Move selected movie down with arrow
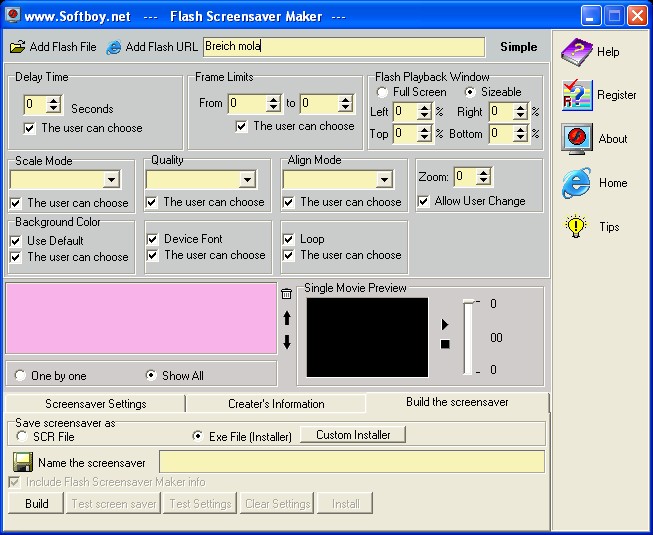This screenshot has width=653, height=535. click(287, 342)
